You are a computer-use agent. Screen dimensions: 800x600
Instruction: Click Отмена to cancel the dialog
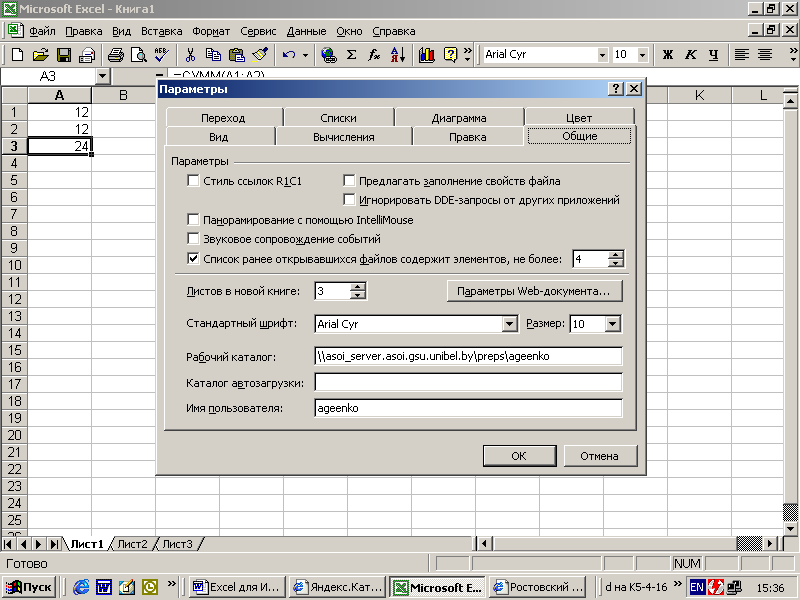point(600,456)
